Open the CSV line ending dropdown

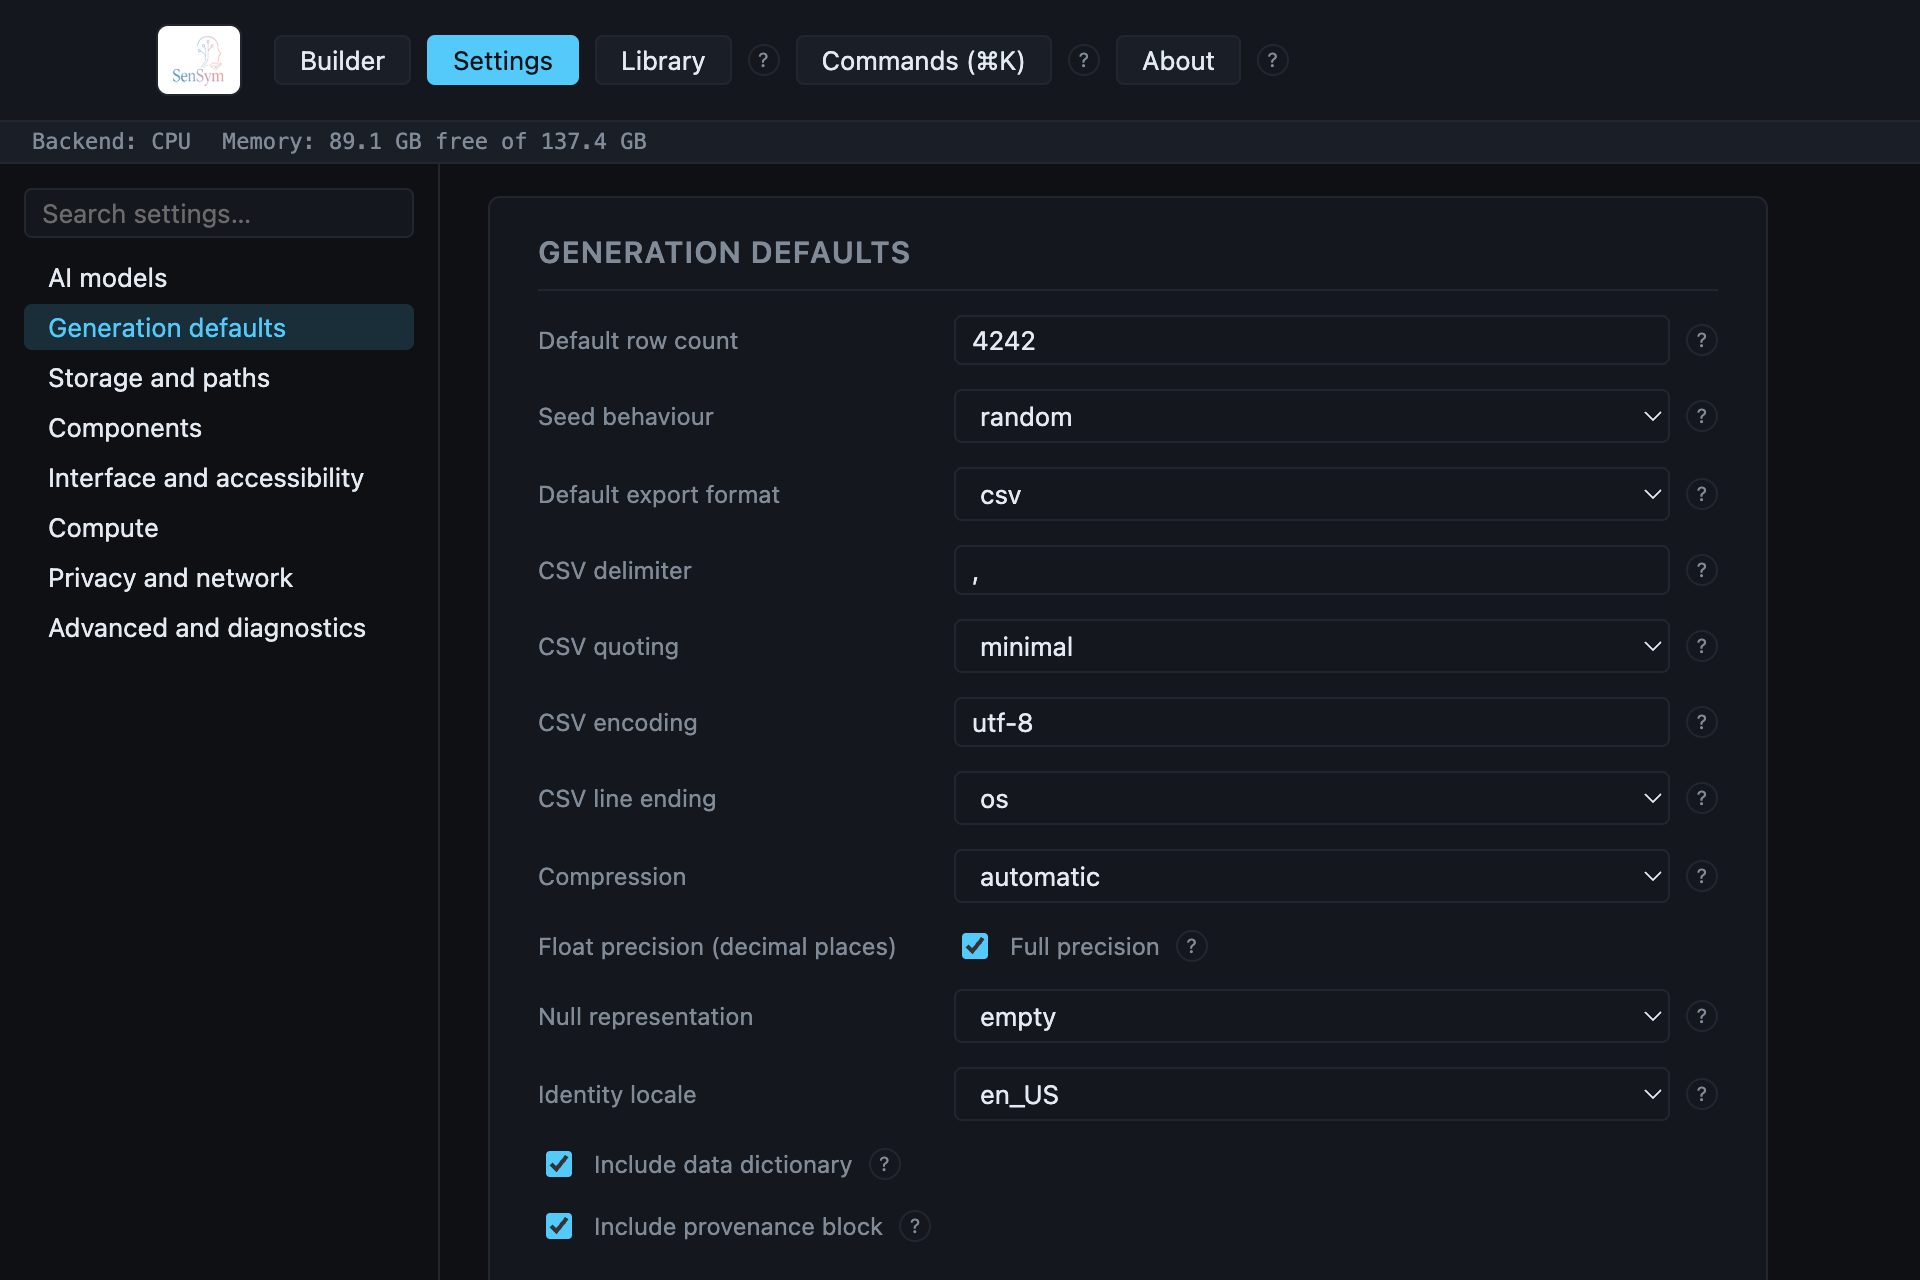[1311, 798]
